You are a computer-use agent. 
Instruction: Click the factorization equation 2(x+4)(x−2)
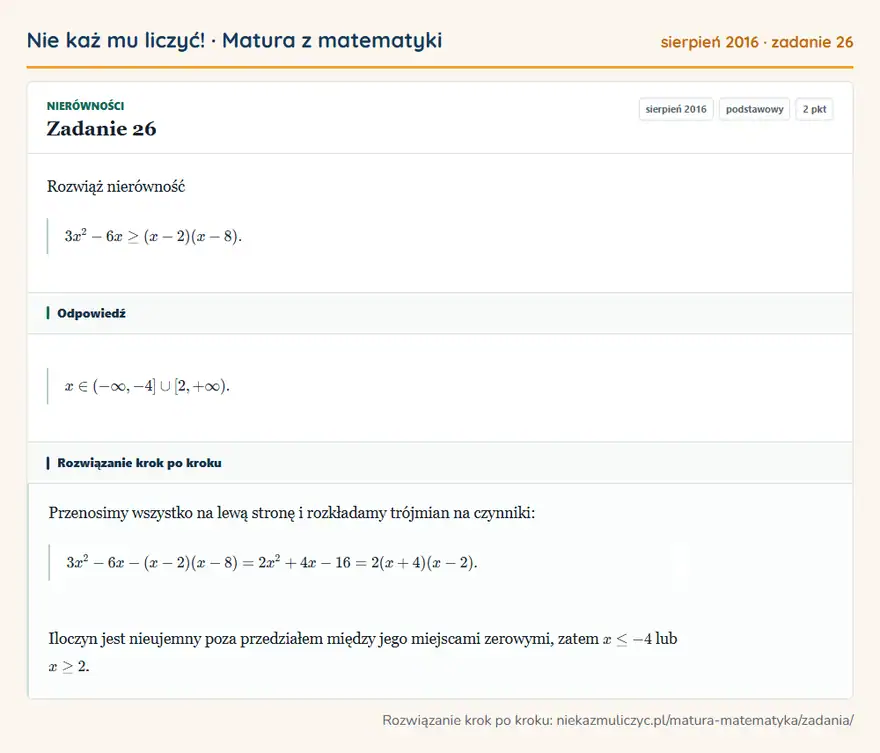point(272,562)
